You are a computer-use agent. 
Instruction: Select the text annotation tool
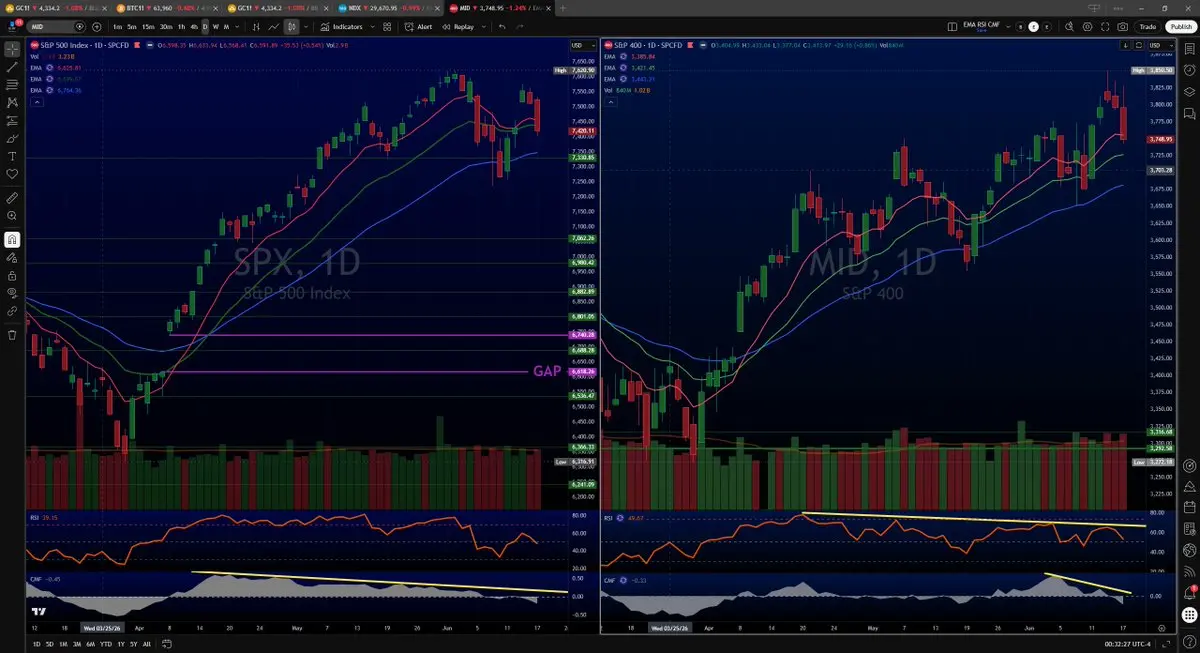pyautogui.click(x=12, y=156)
